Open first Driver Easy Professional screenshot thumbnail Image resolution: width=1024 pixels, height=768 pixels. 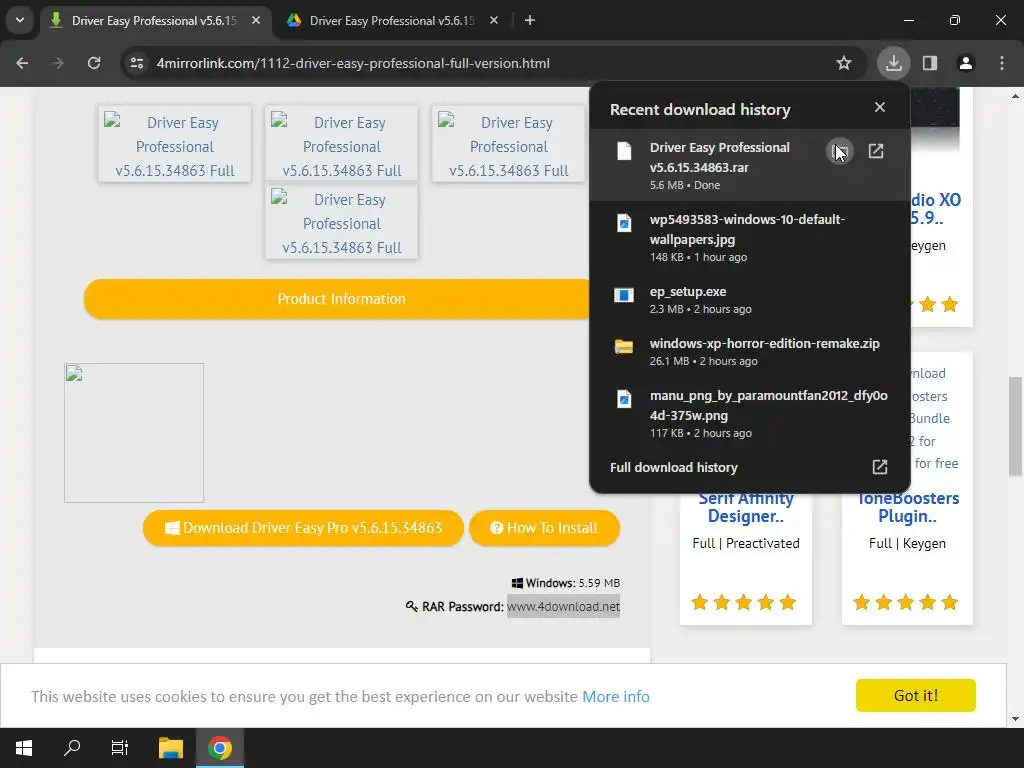click(x=174, y=144)
